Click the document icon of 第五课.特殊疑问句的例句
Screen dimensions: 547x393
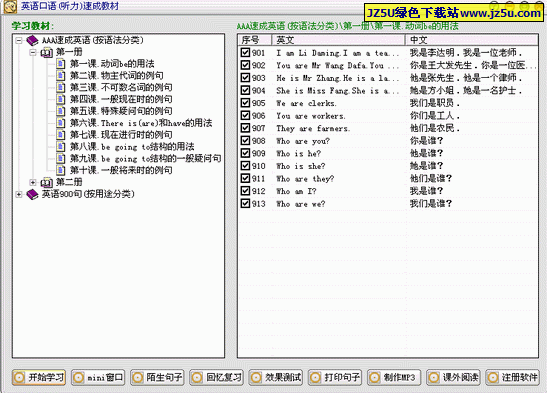click(61, 111)
